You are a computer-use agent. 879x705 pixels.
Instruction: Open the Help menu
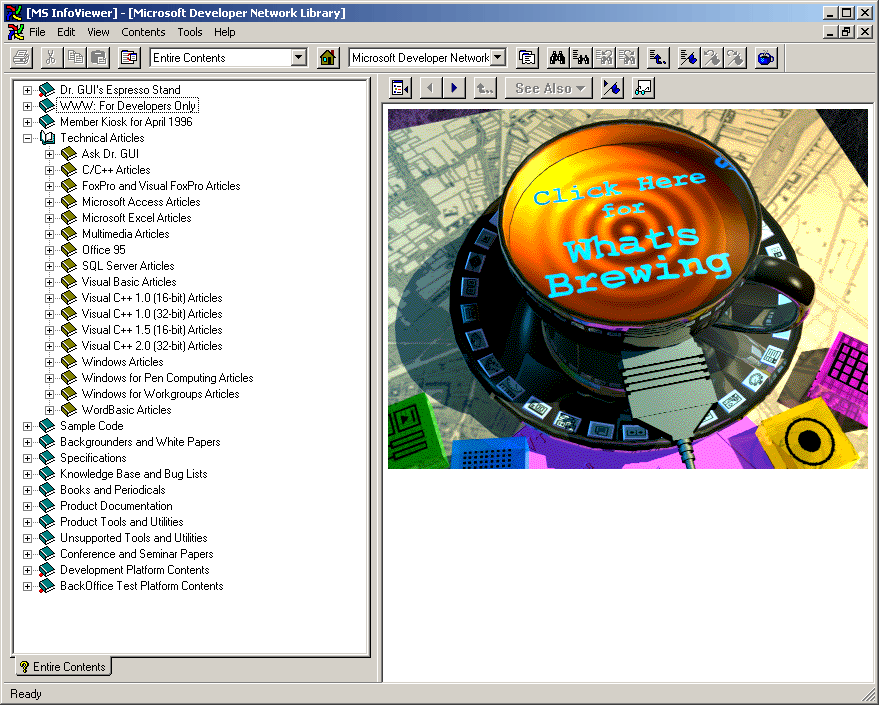[x=225, y=32]
